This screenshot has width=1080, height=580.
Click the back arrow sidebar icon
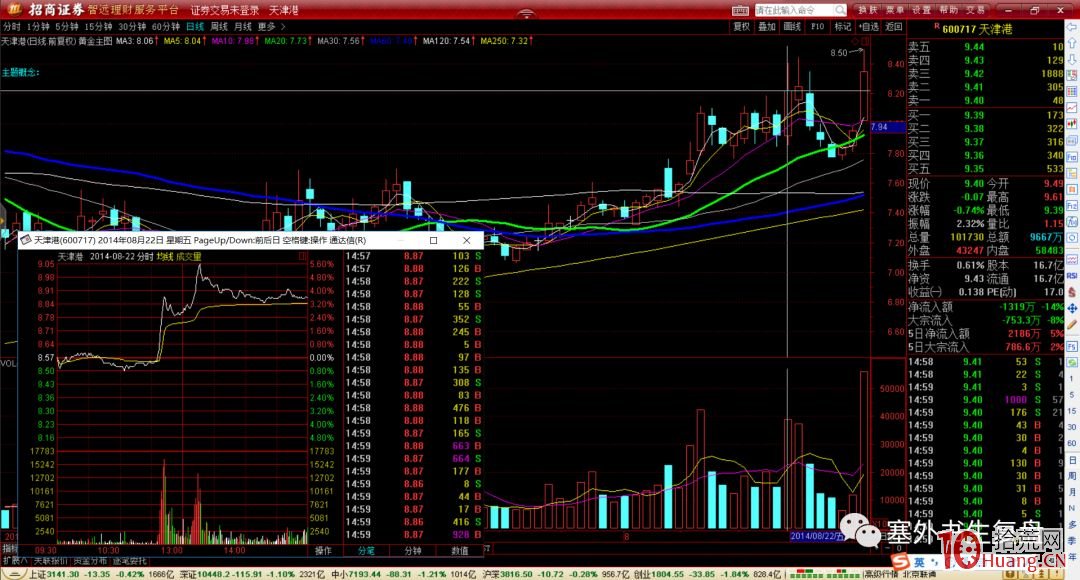point(1072,28)
